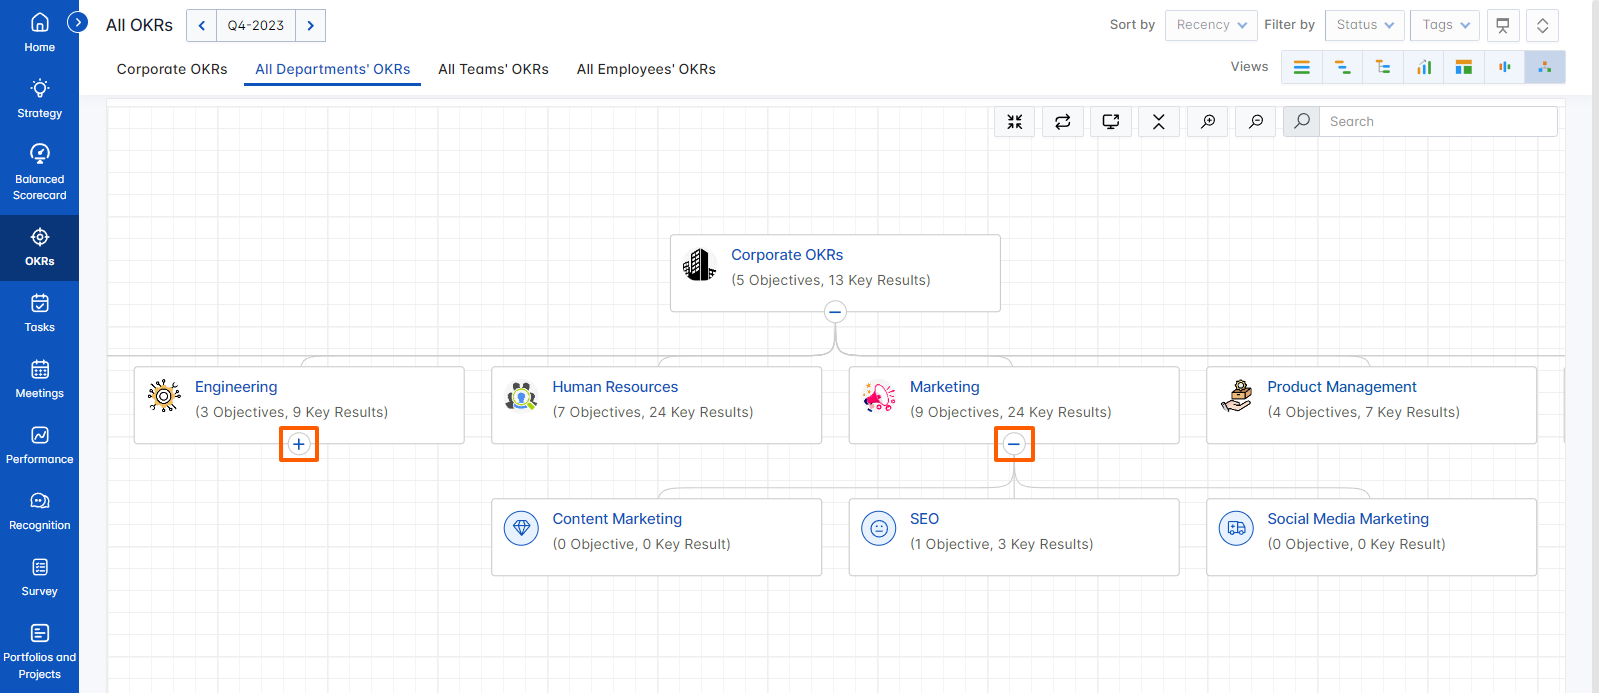The height and width of the screenshot is (693, 1599).
Task: Switch to the cascaded hierarchy view icon
Action: point(1342,67)
